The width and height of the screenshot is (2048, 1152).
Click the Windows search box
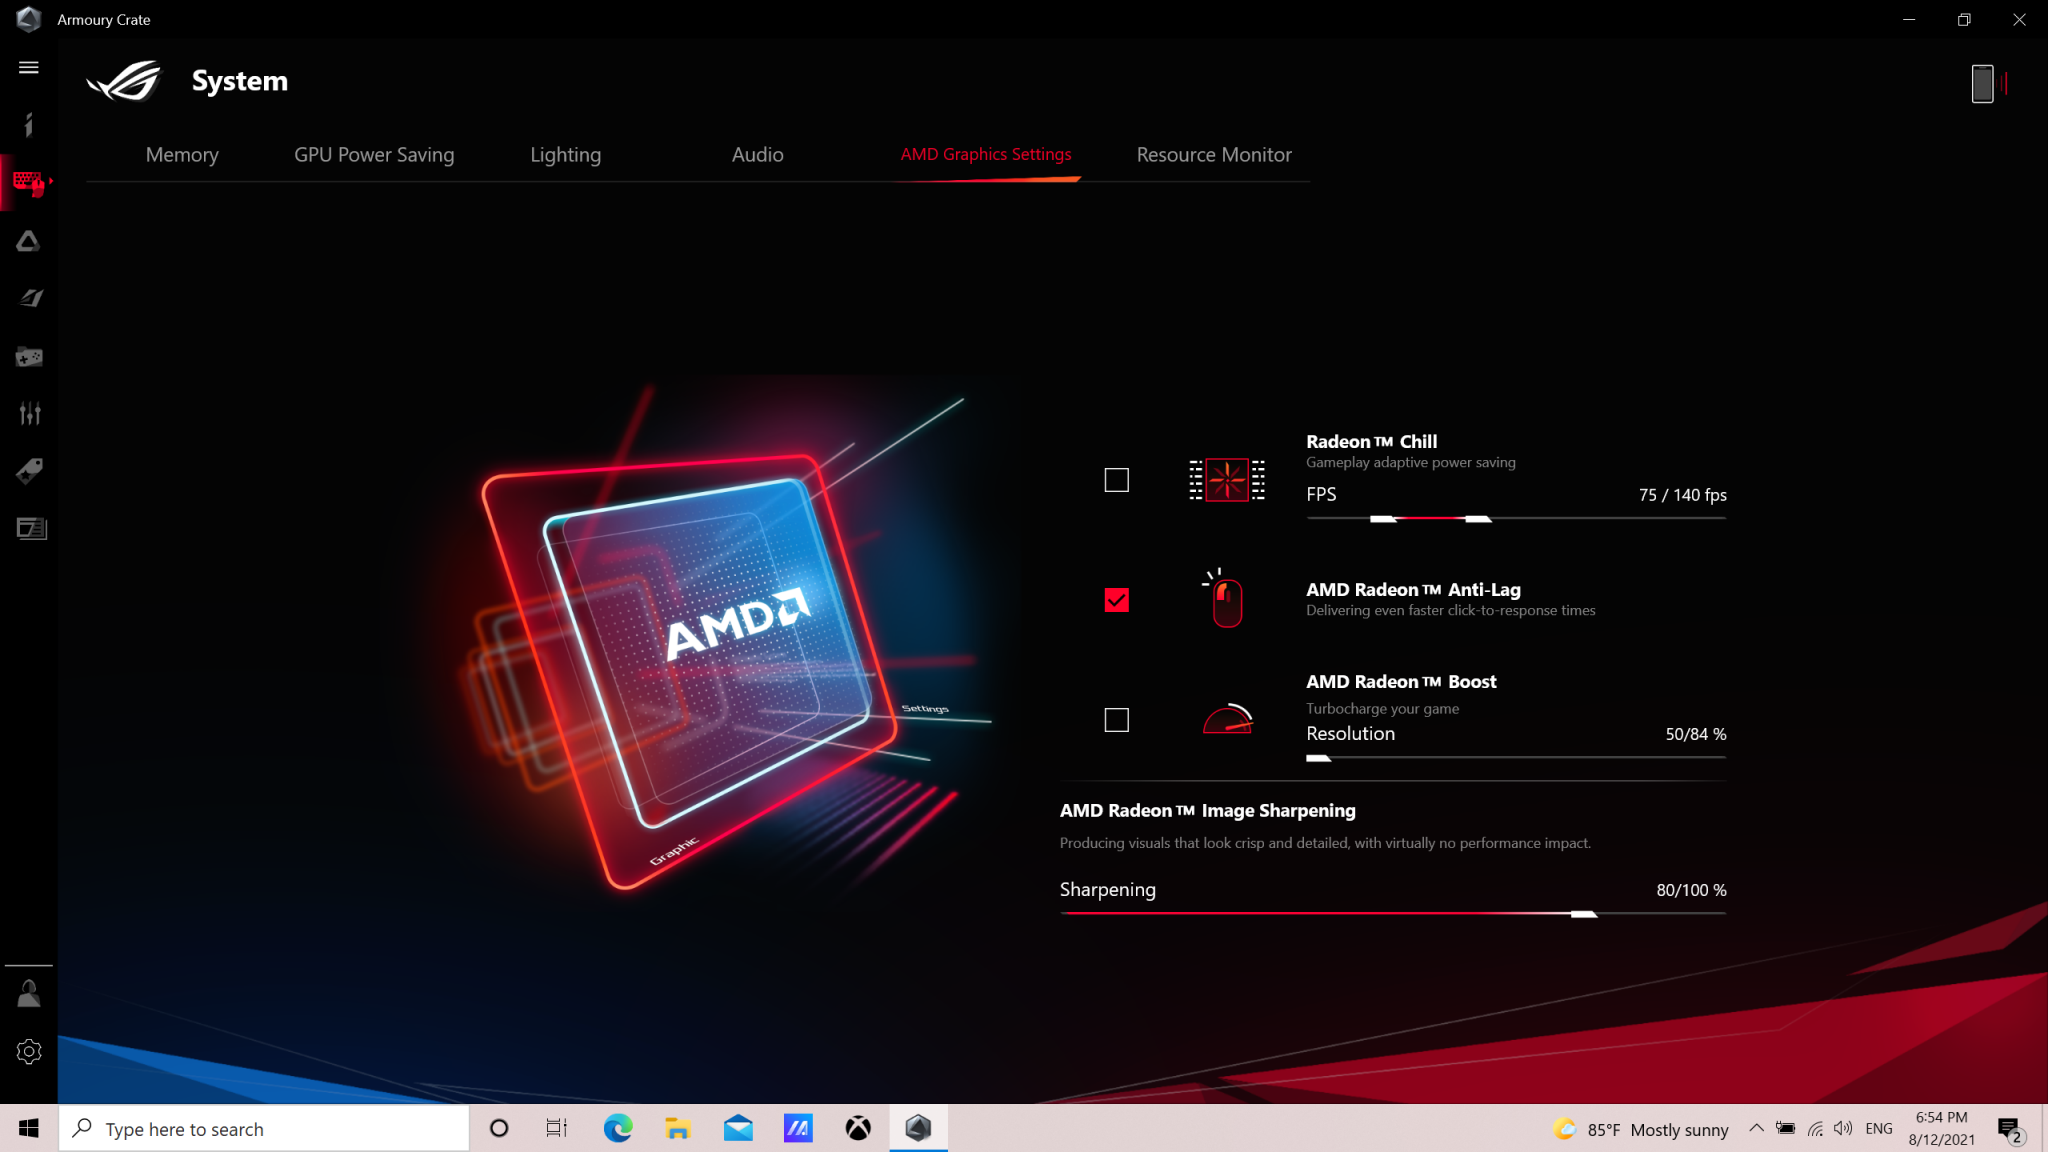(265, 1128)
